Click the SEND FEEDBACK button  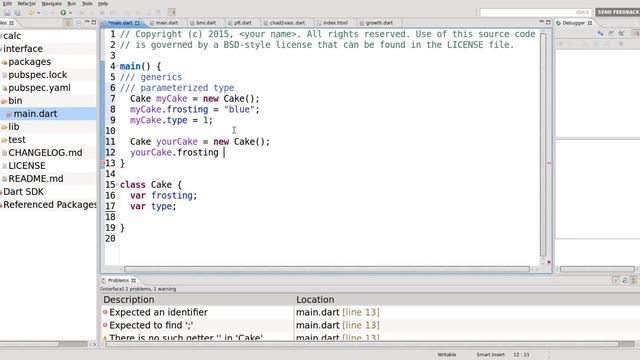tap(618, 12)
